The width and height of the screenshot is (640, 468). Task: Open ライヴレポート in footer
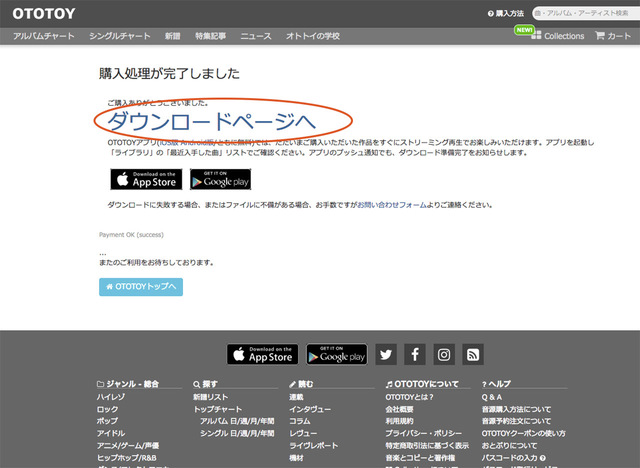point(313,446)
